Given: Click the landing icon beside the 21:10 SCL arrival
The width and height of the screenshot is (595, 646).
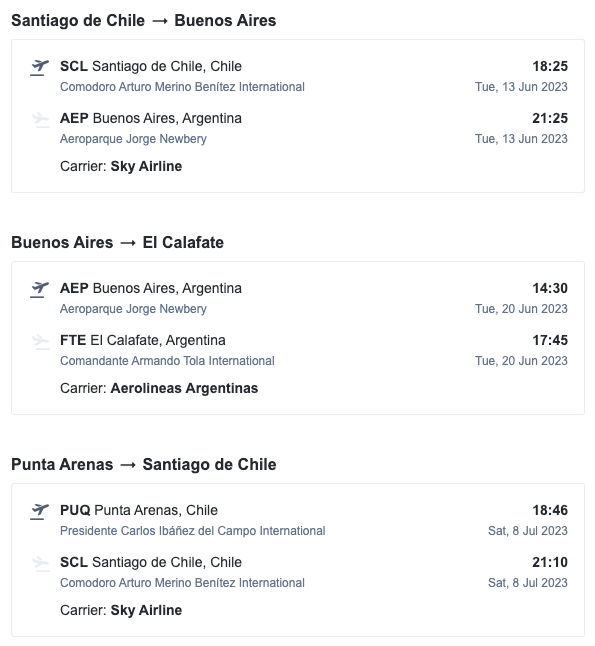Looking at the screenshot, I should (40, 564).
